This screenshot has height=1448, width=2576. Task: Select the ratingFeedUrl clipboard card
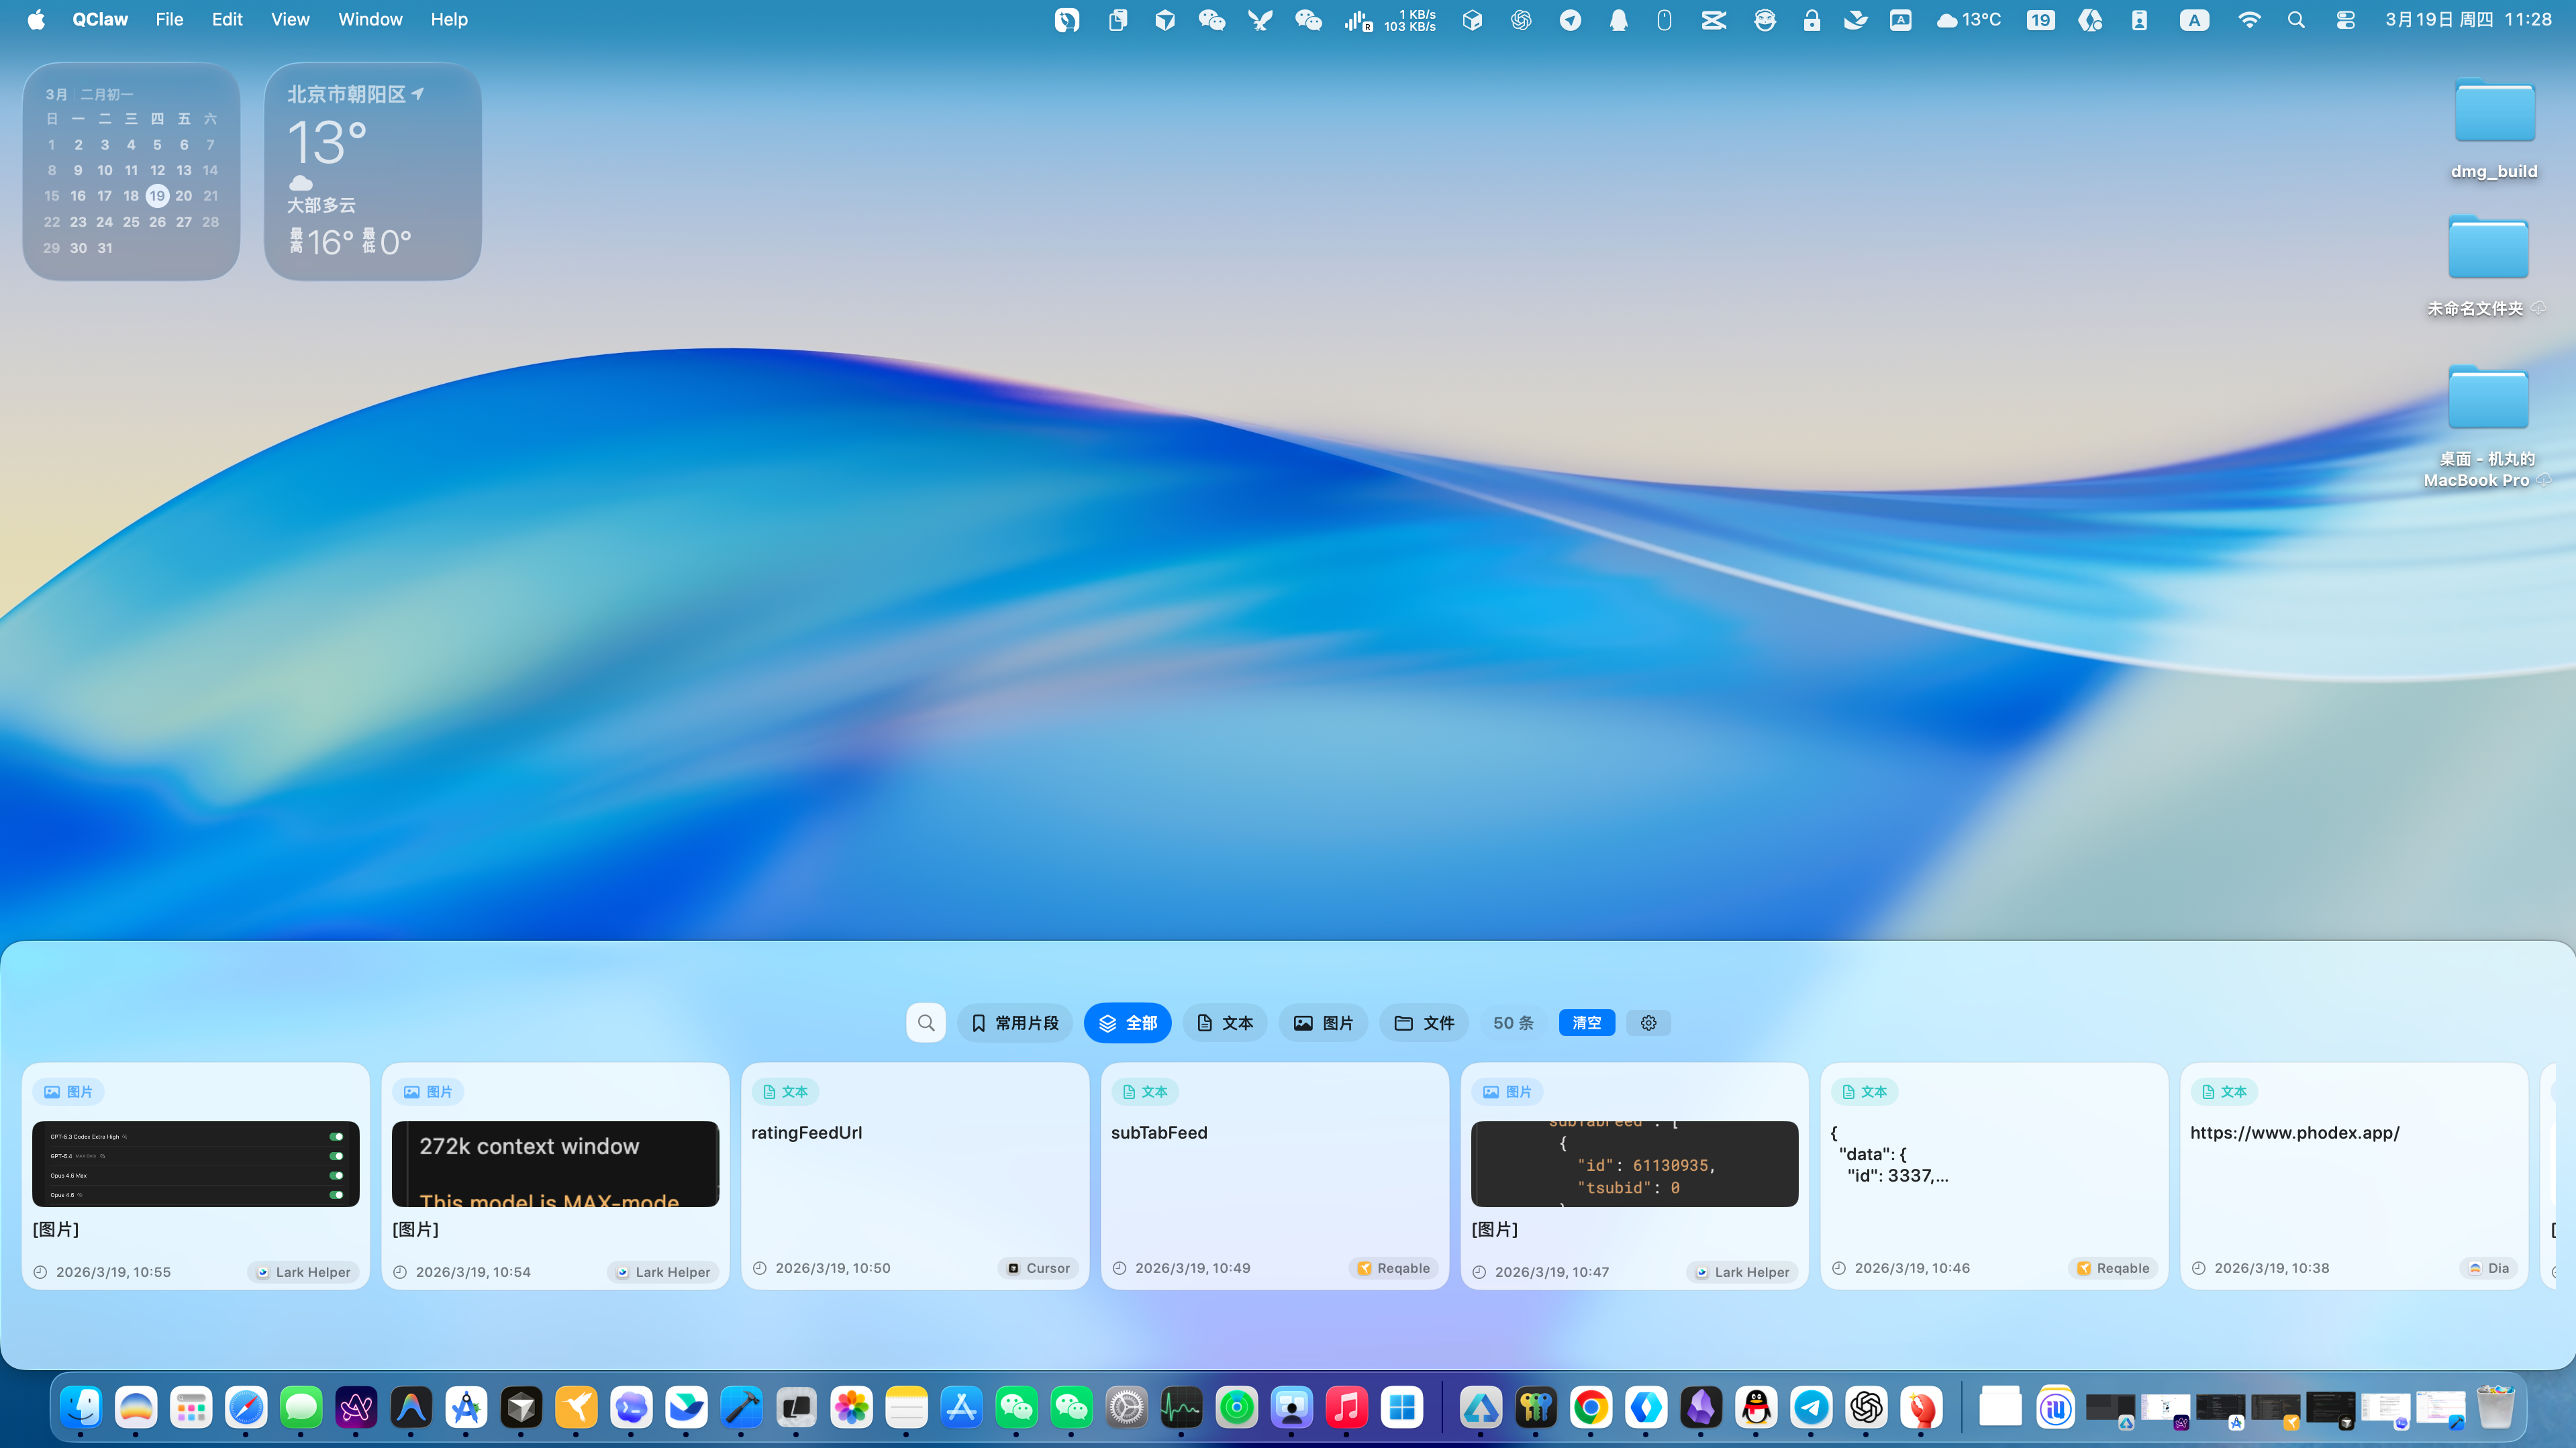point(914,1175)
